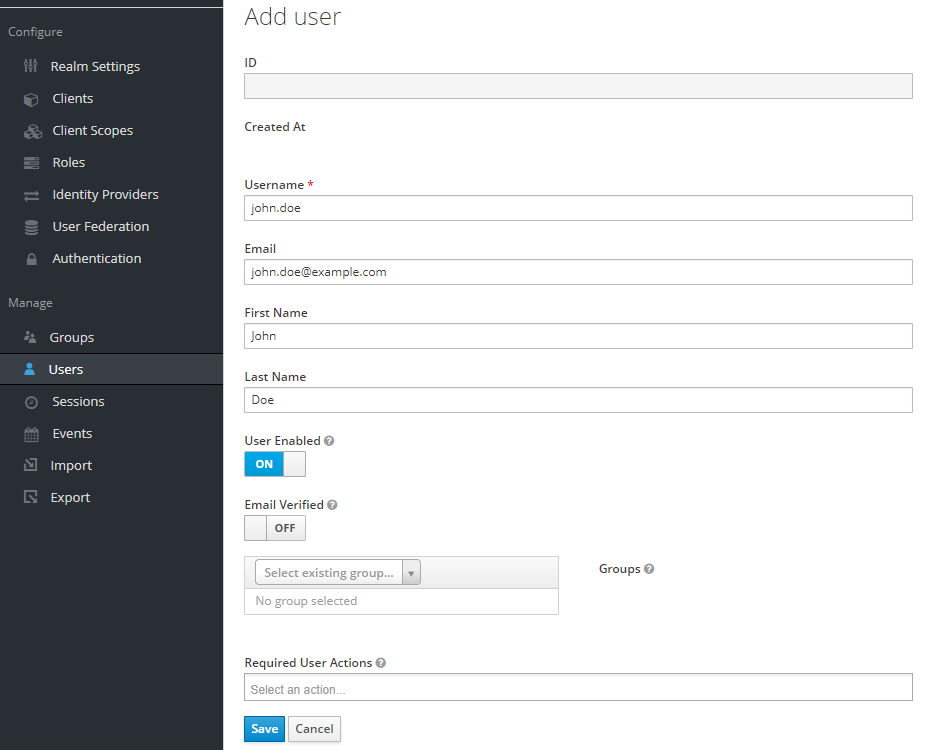
Task: Cancel adding the user
Action: click(314, 729)
